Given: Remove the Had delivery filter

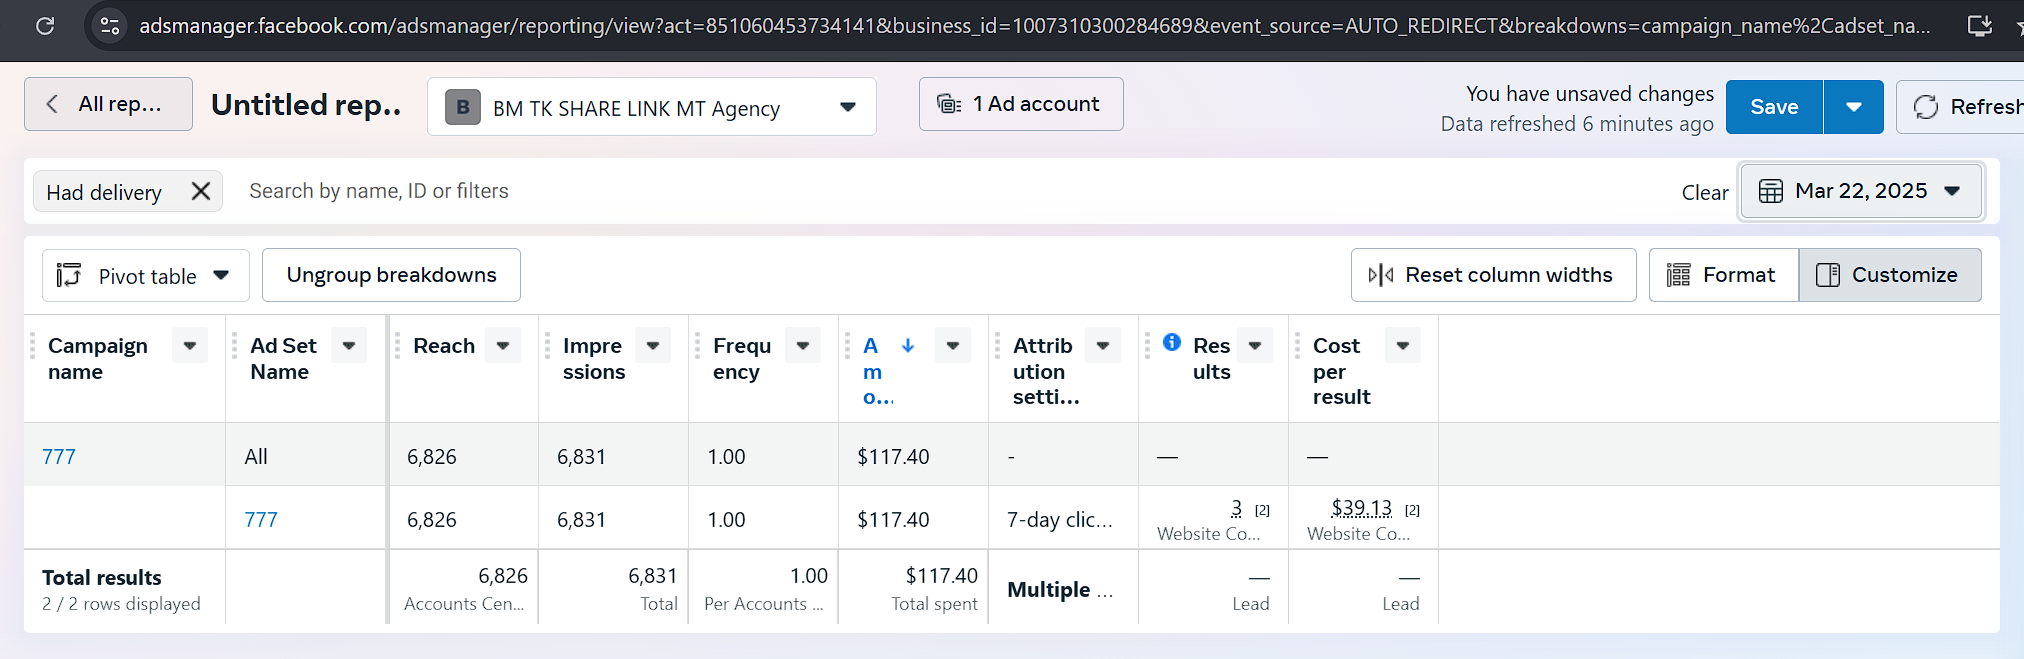Looking at the screenshot, I should coord(201,191).
